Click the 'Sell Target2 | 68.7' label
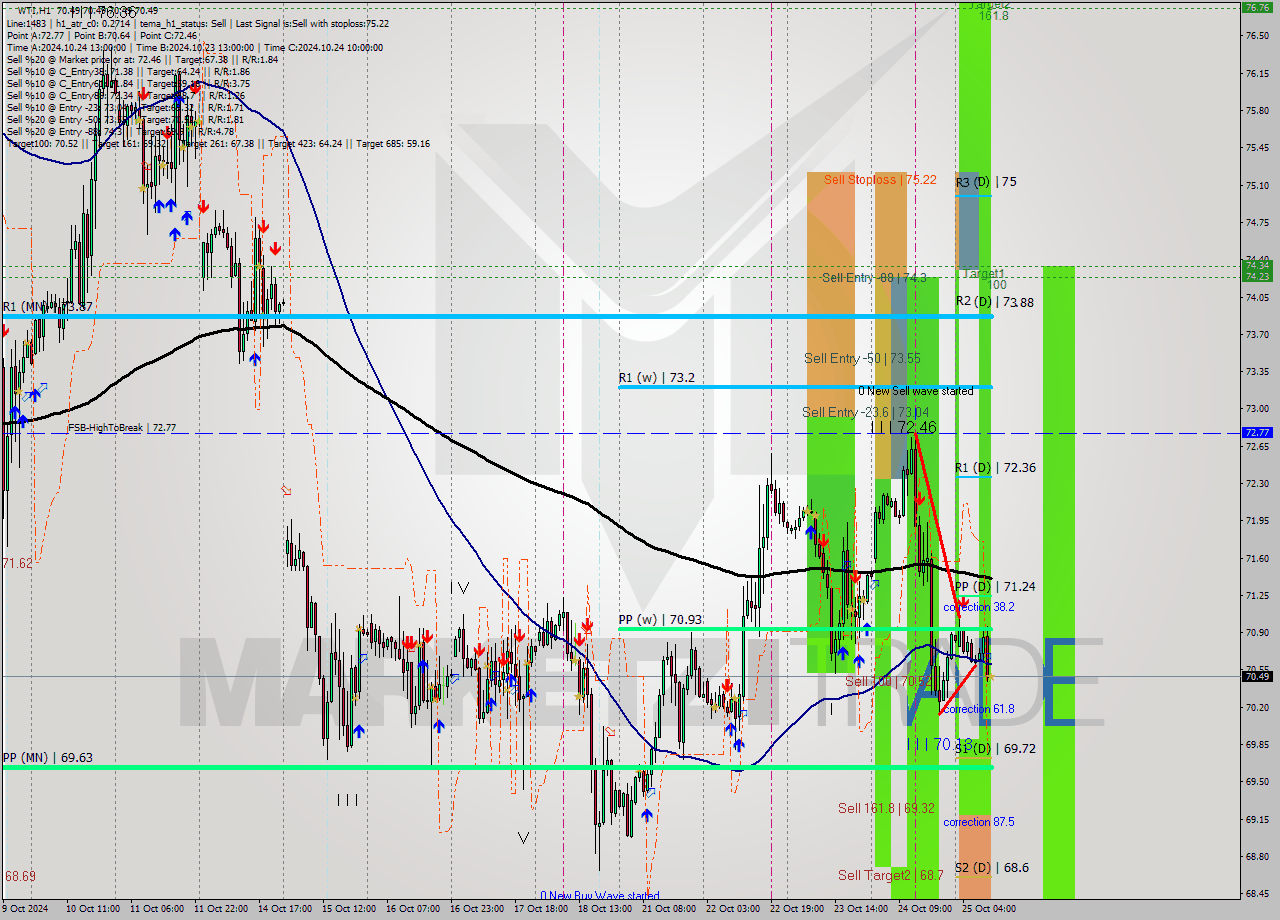This screenshot has height=920, width=1280. pyautogui.click(x=890, y=875)
